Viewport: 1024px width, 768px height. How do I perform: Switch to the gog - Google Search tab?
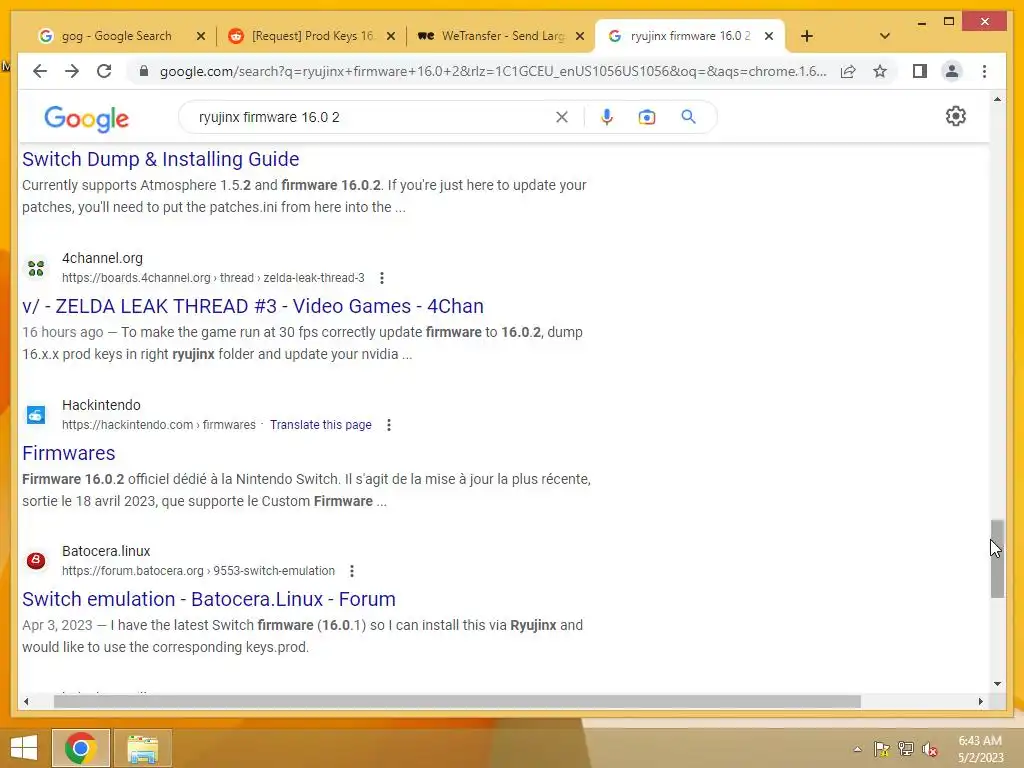[x=117, y=36]
